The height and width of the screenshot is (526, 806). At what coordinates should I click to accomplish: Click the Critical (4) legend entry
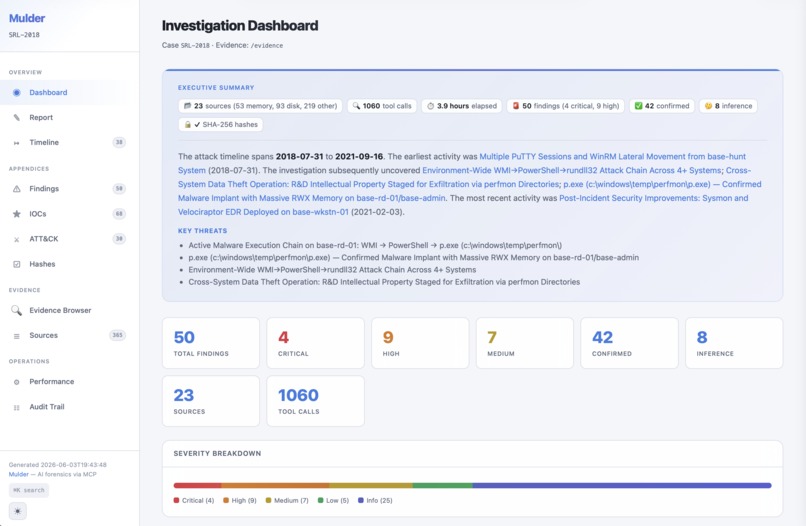(x=194, y=500)
